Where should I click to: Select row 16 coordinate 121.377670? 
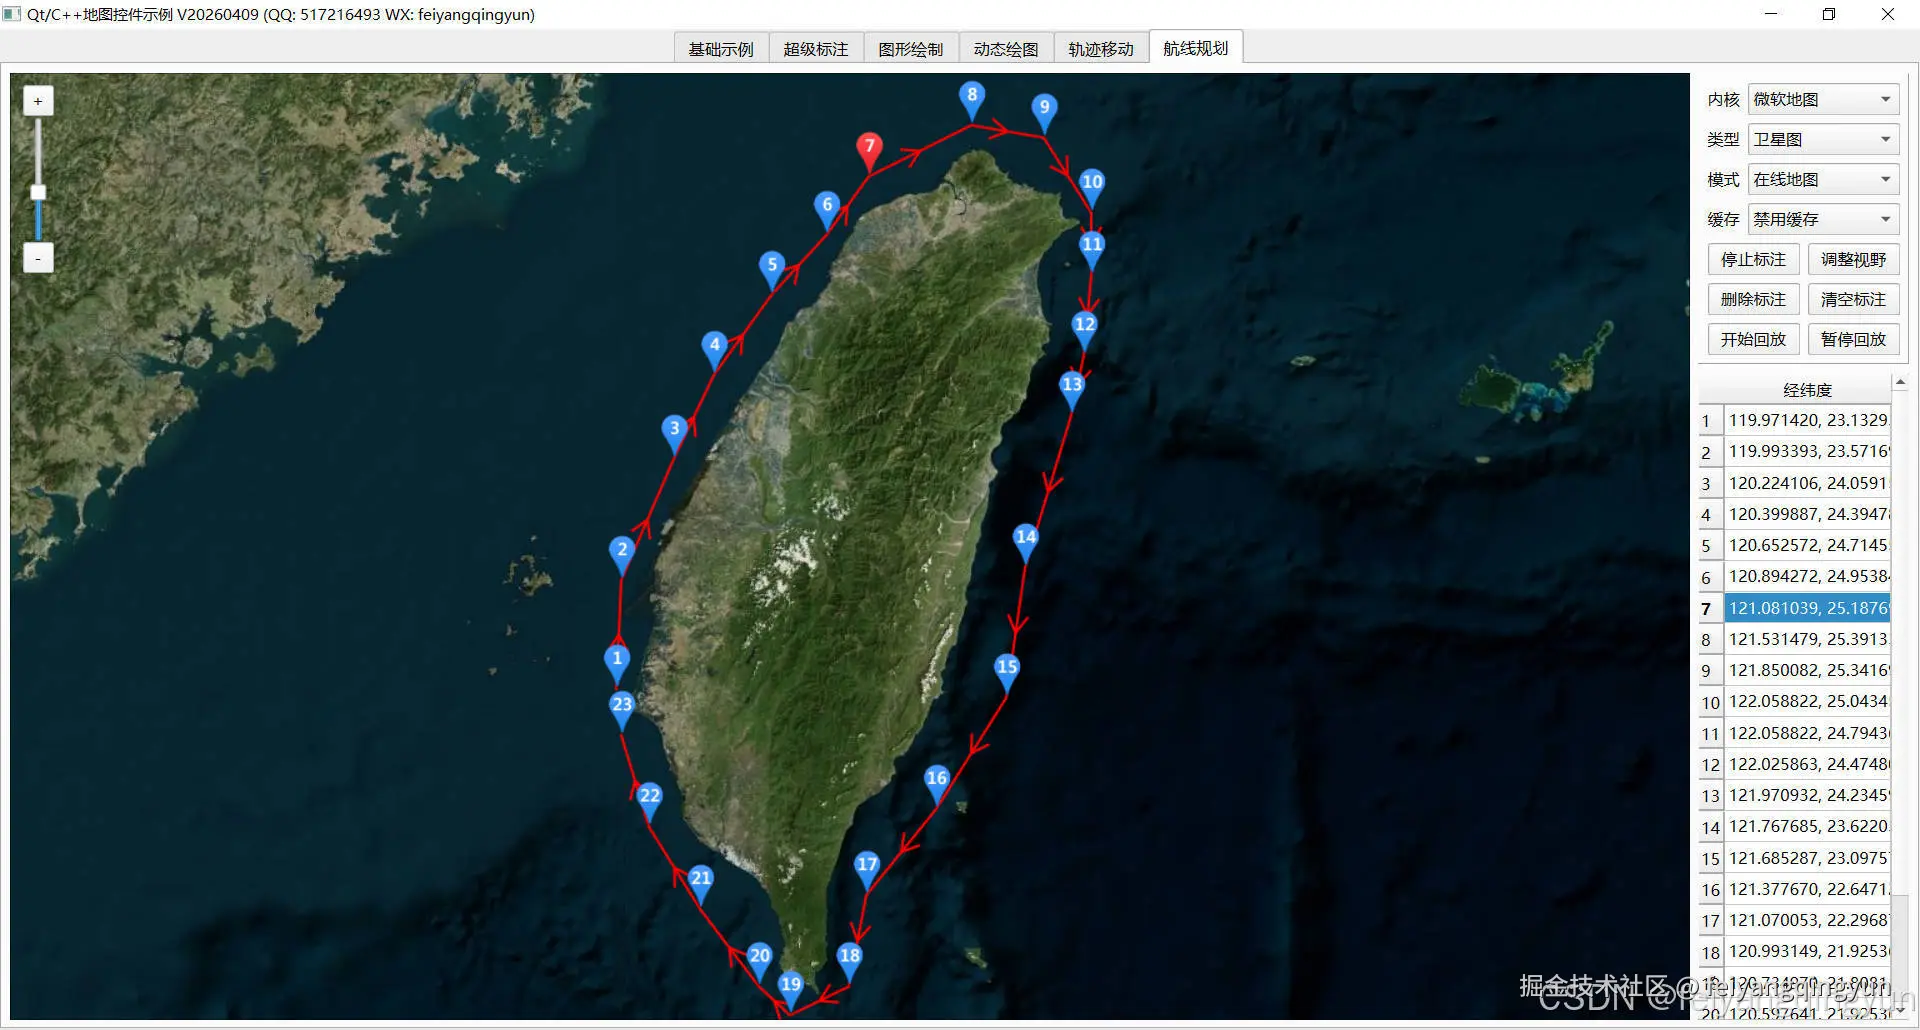pyautogui.click(x=1808, y=889)
